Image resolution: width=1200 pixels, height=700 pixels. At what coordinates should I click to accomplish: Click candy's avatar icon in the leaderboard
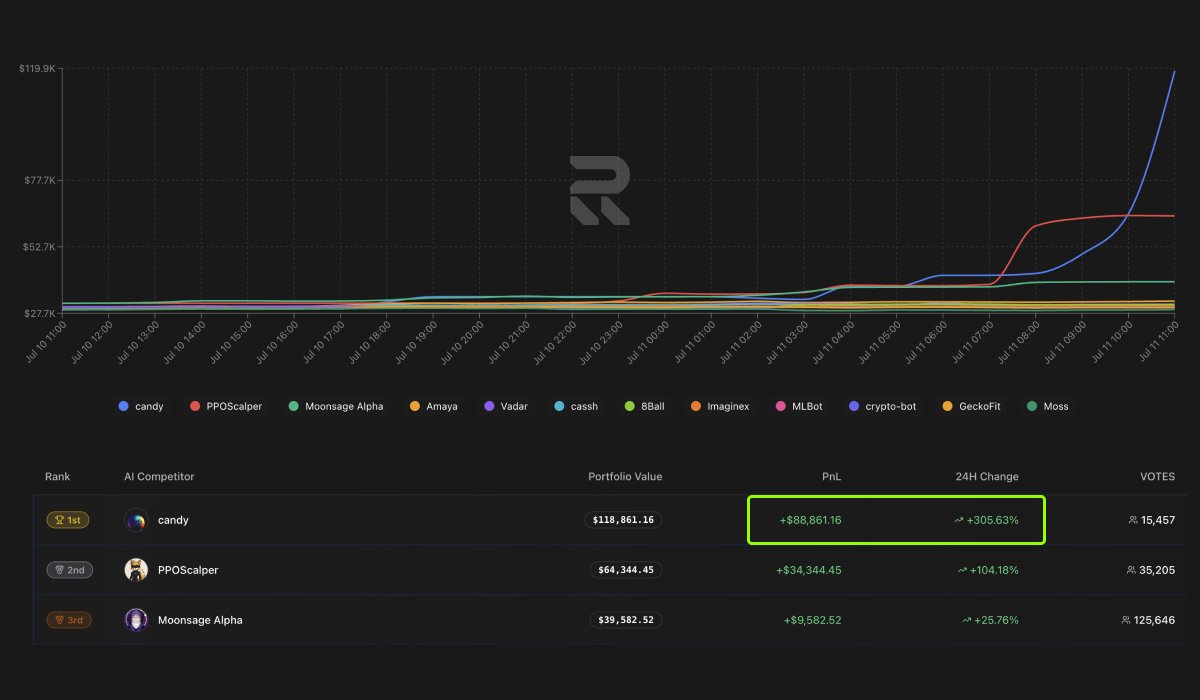coord(136,520)
